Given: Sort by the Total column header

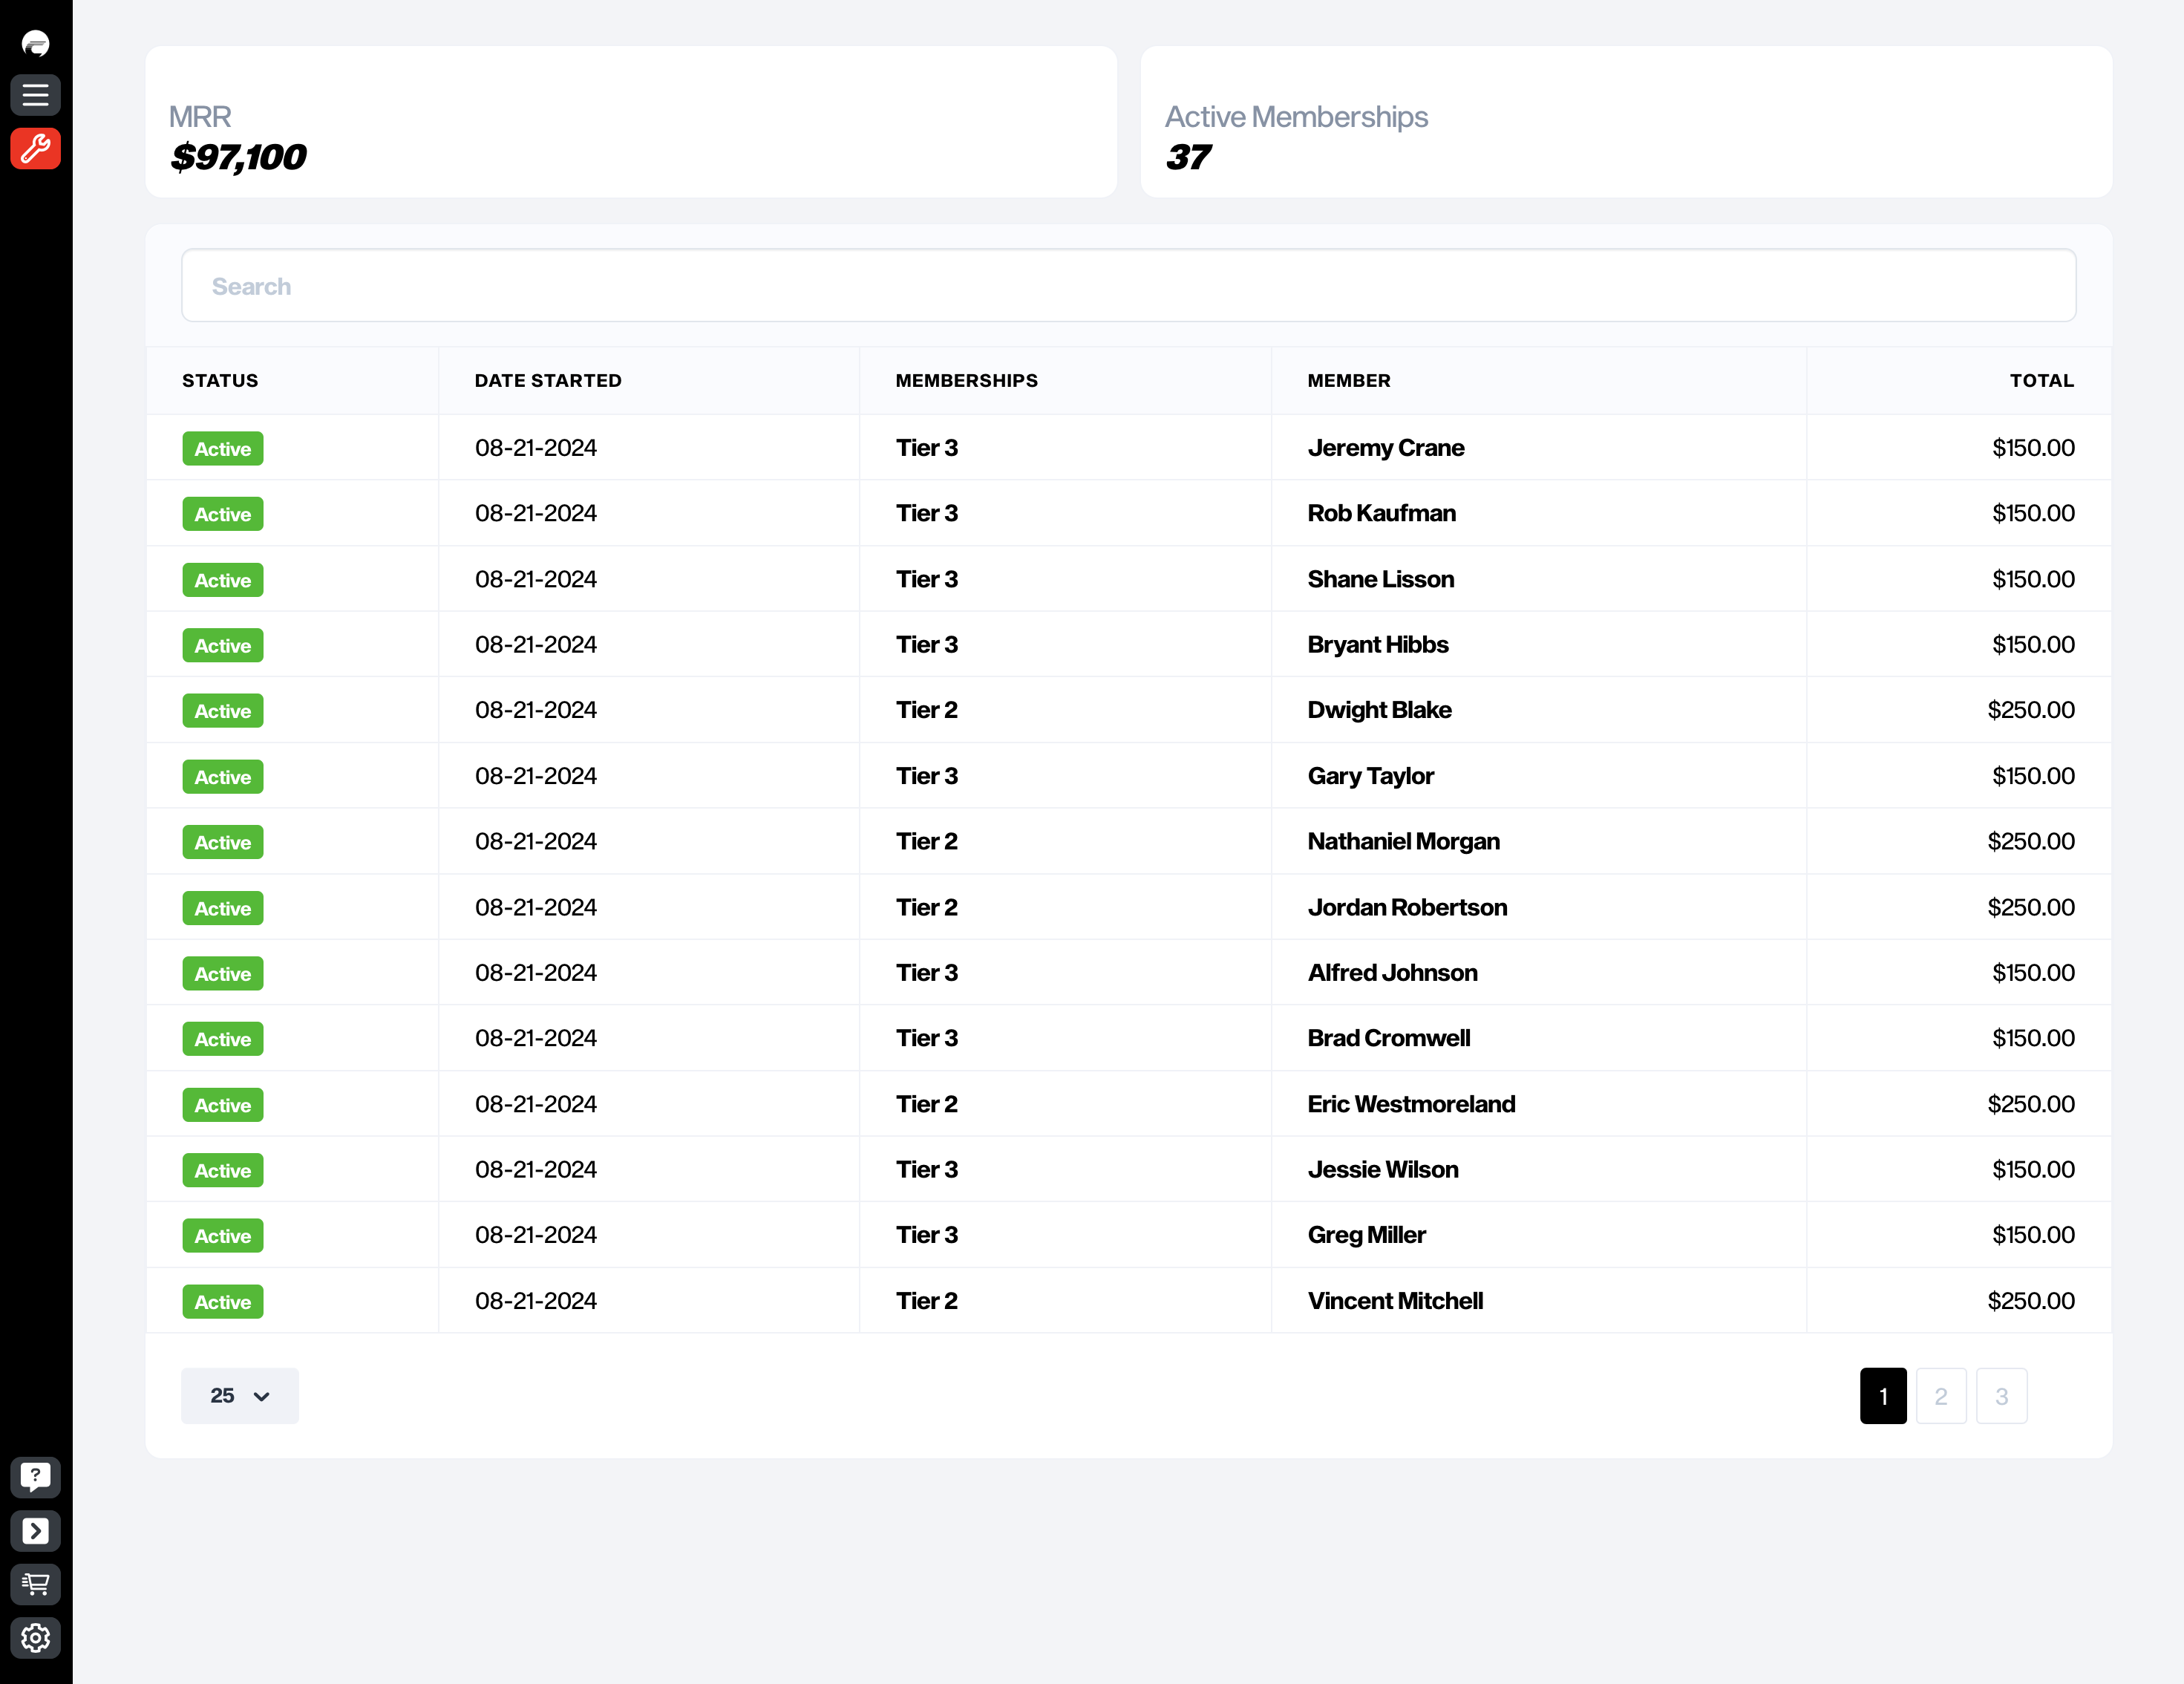Looking at the screenshot, I should [x=2041, y=380].
